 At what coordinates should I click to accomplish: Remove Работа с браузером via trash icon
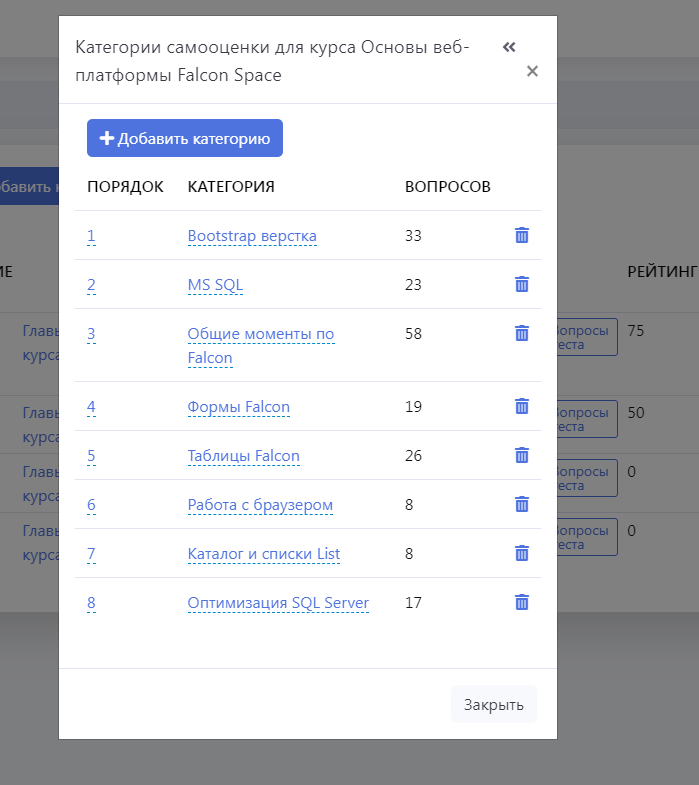521,505
